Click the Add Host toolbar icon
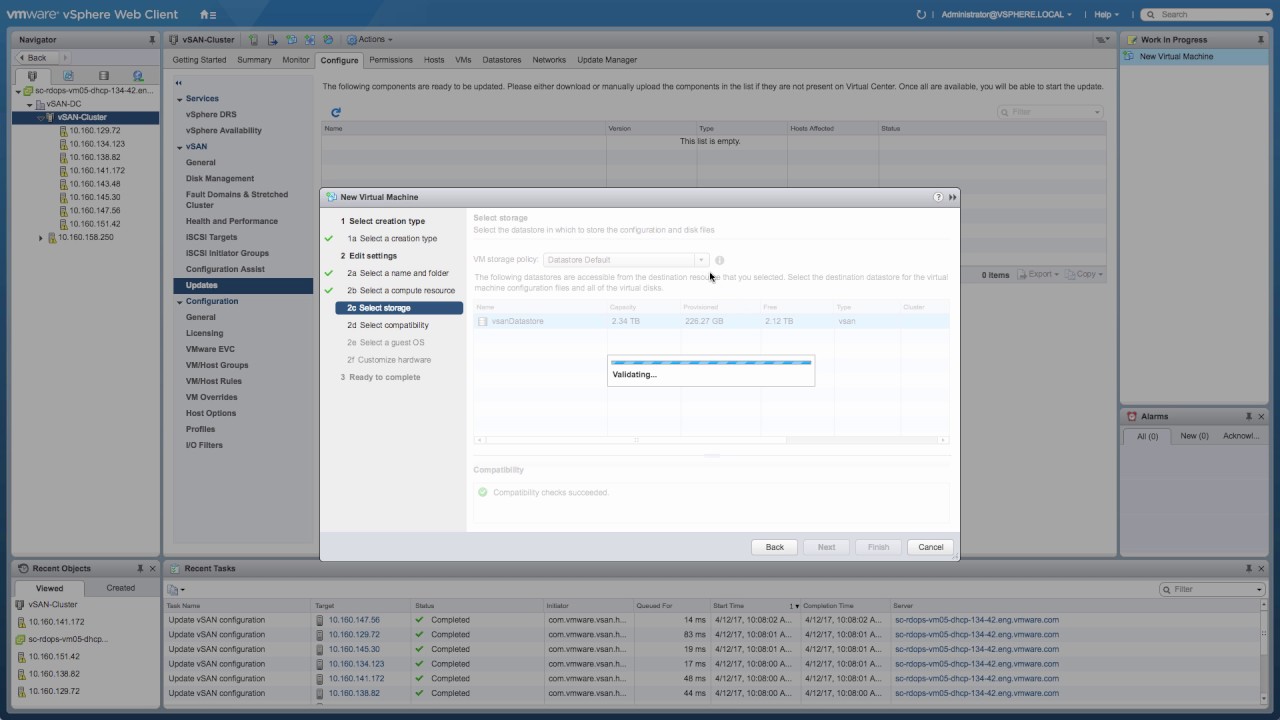 click(x=254, y=40)
